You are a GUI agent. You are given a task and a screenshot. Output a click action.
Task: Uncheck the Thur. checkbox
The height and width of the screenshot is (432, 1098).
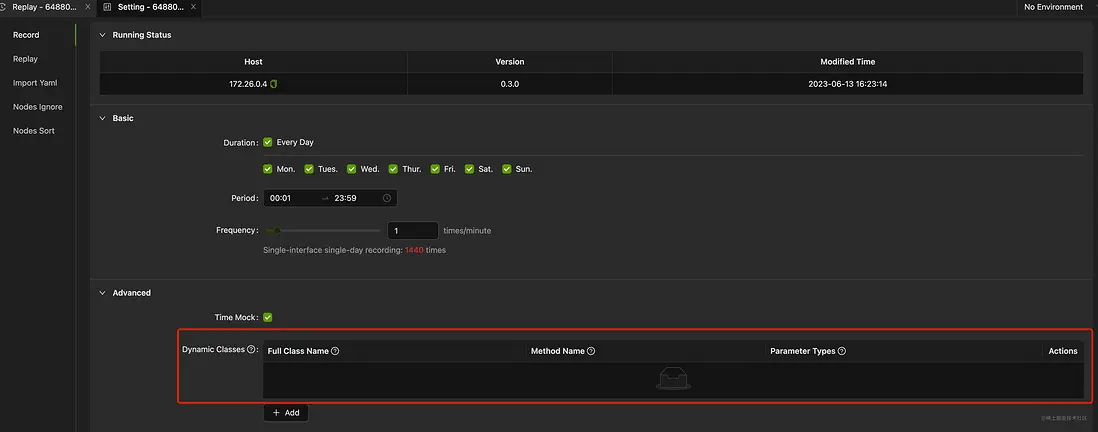click(x=394, y=169)
